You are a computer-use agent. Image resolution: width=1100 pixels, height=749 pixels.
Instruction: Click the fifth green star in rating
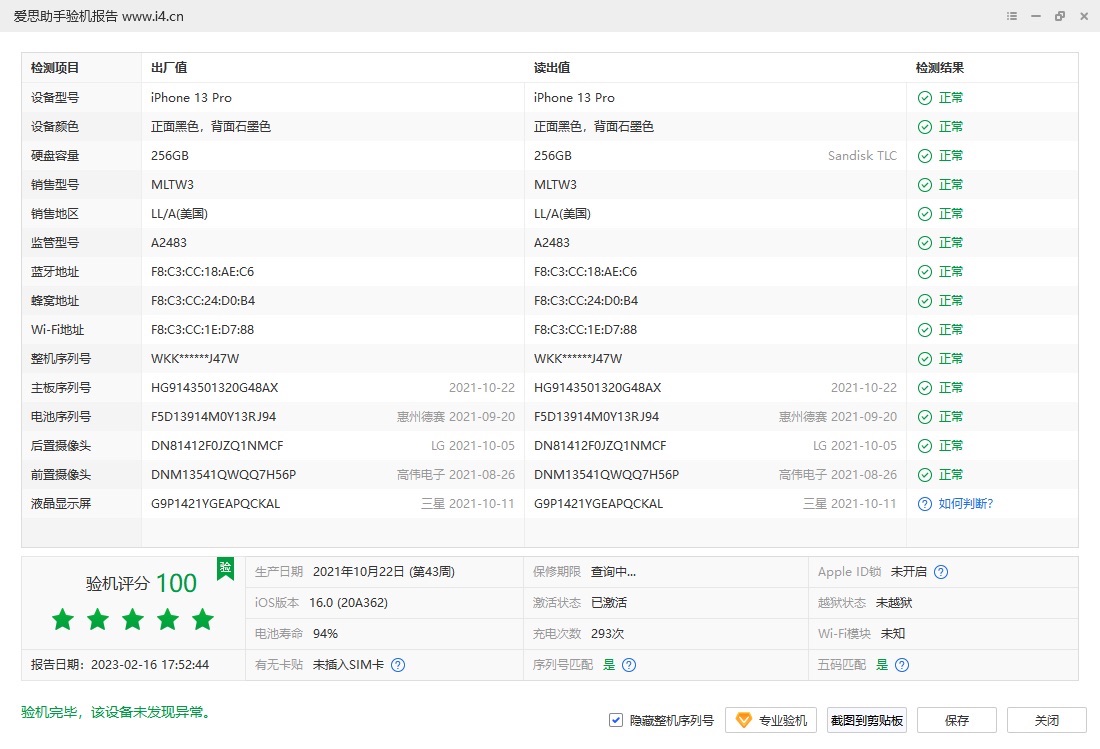(203, 620)
